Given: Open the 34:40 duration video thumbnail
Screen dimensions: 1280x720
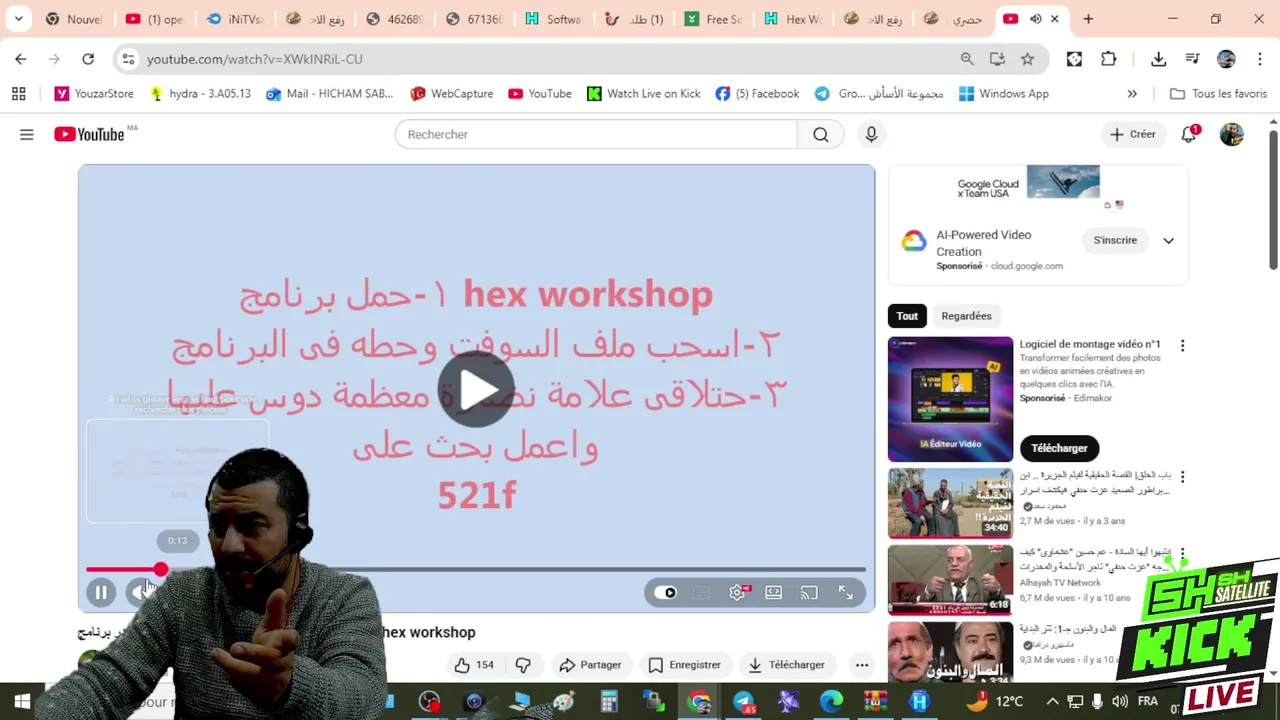Looking at the screenshot, I should click(950, 503).
